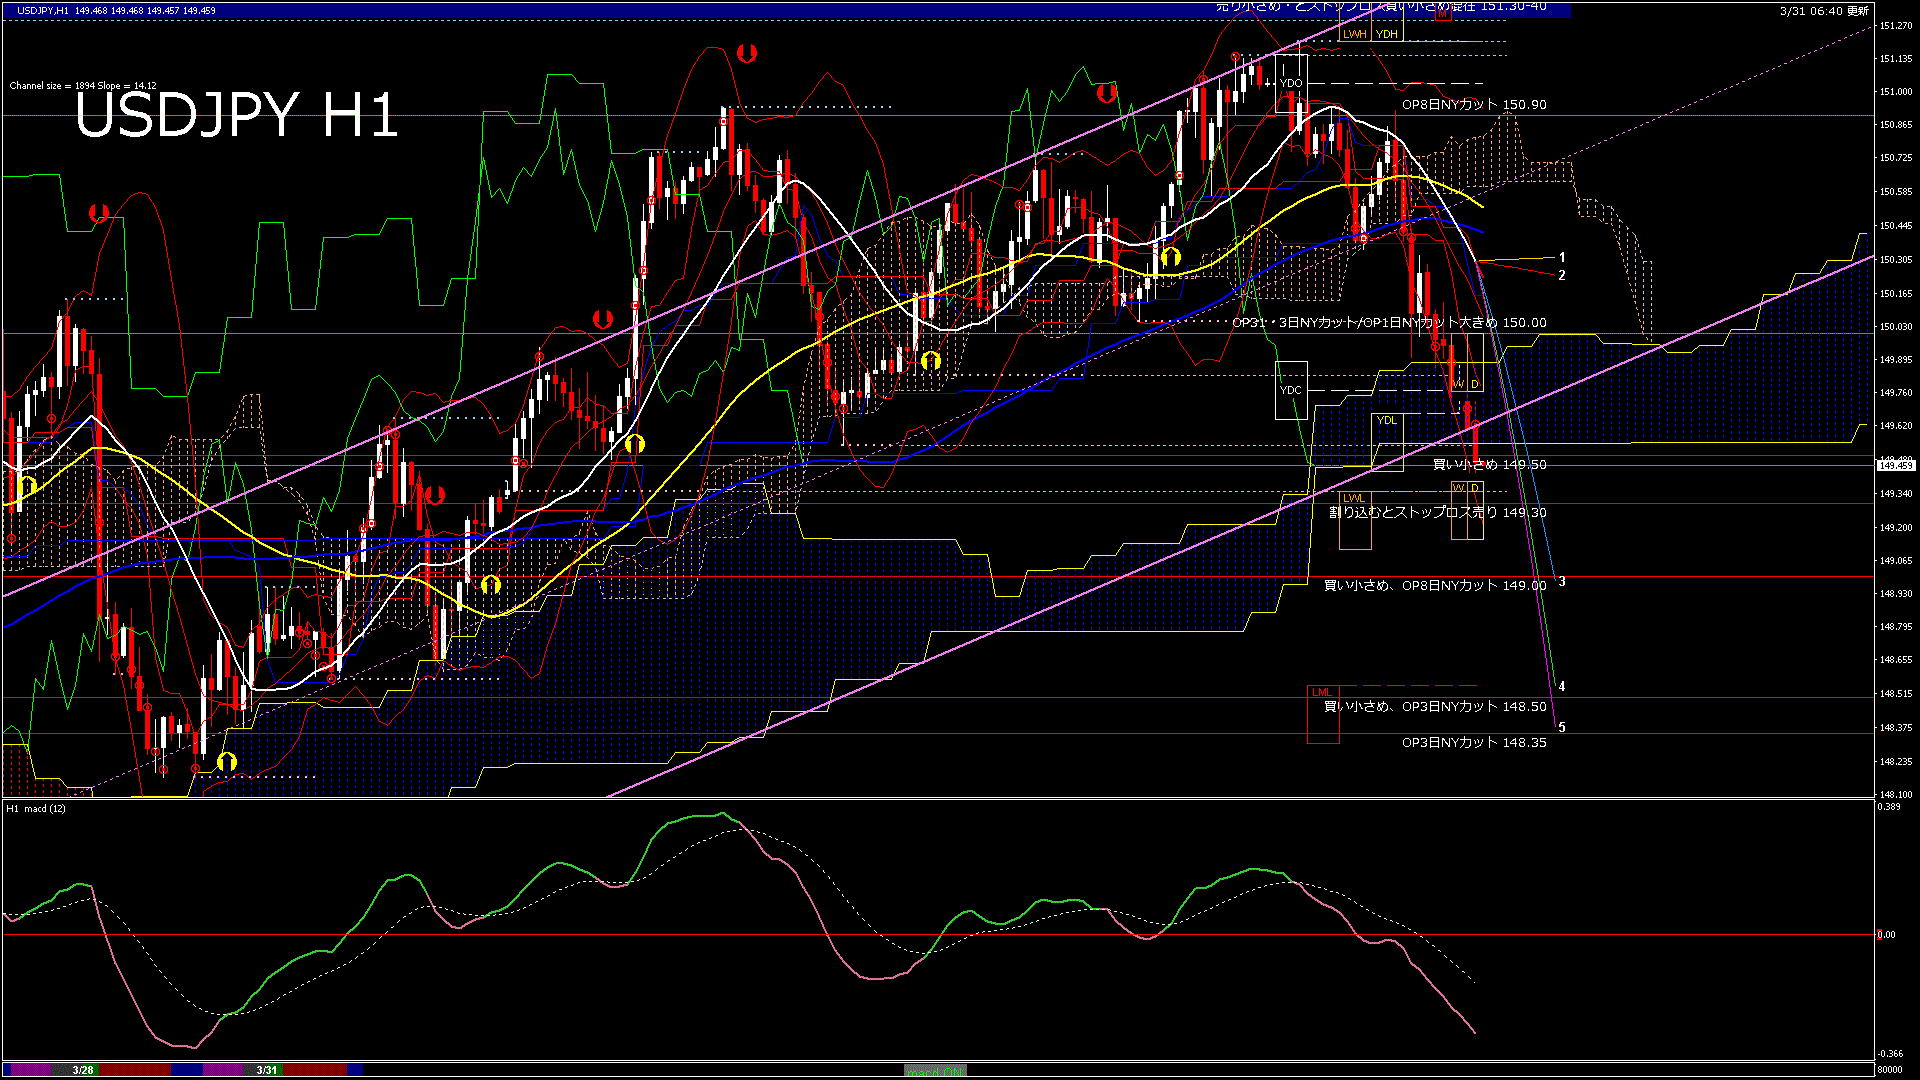The image size is (1920, 1080).
Task: Click the 3/28 date label on time axis
Action: [83, 1070]
